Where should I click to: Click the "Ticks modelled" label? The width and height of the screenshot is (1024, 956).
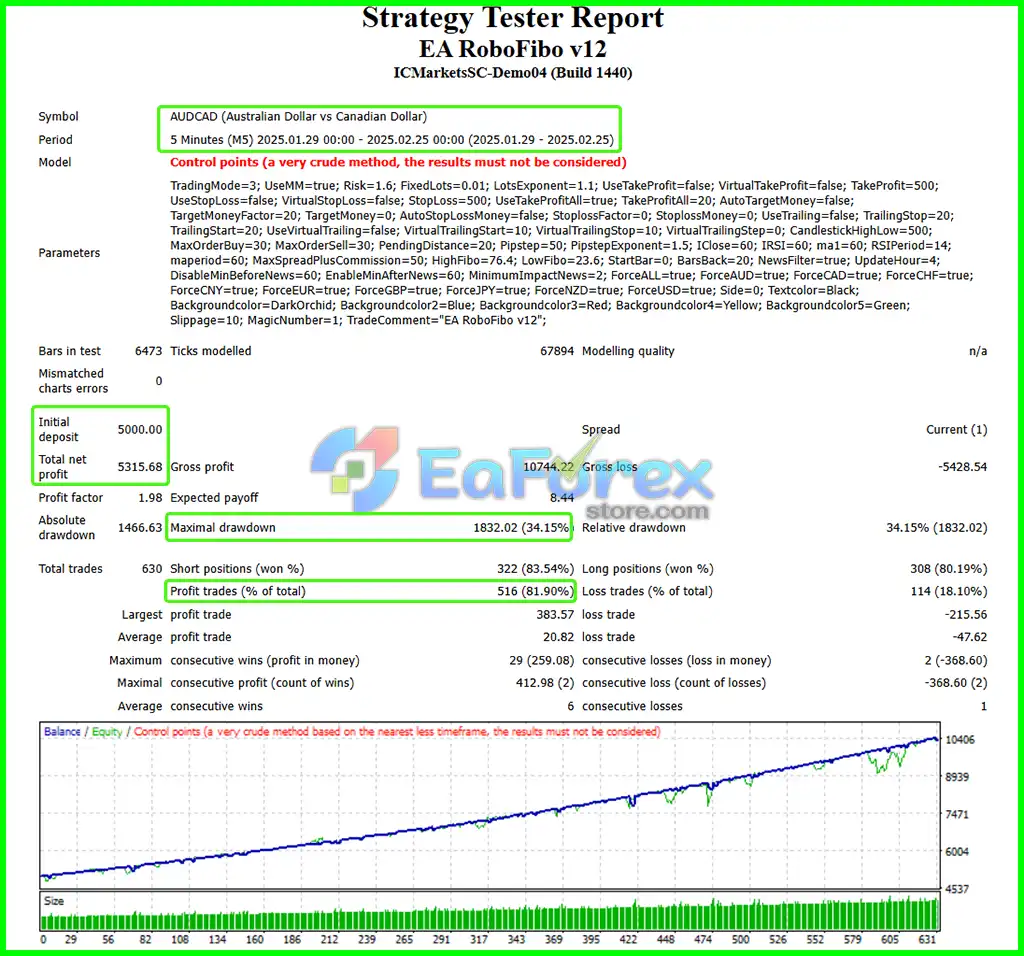point(210,351)
